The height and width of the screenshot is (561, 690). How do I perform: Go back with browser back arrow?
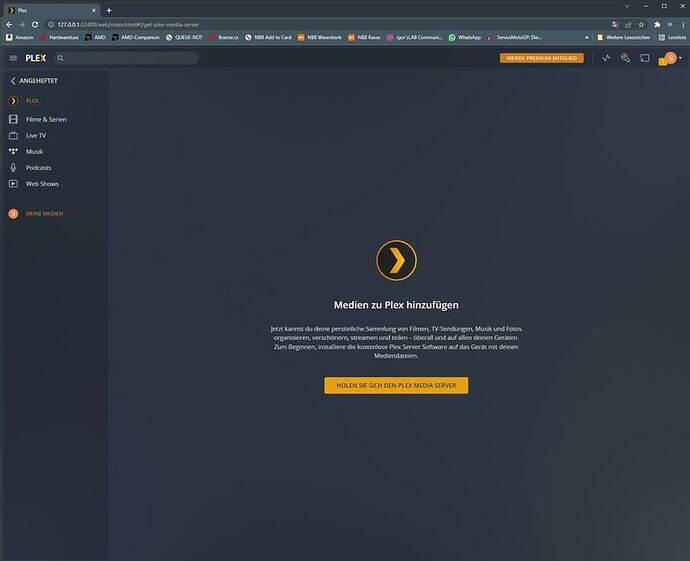[x=9, y=25]
